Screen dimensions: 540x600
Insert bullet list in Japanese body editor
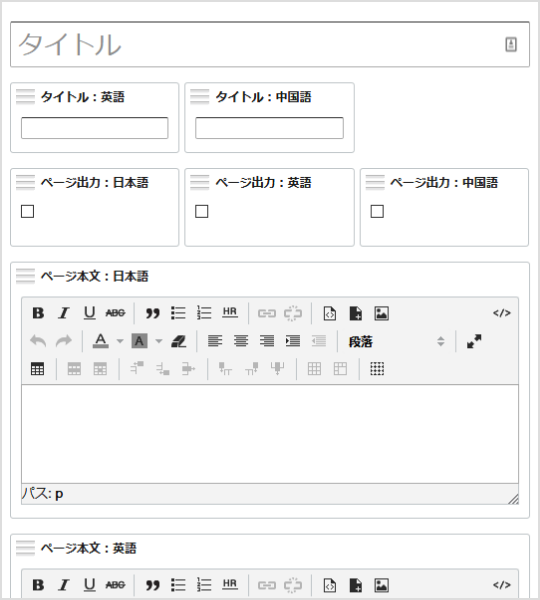tap(178, 313)
